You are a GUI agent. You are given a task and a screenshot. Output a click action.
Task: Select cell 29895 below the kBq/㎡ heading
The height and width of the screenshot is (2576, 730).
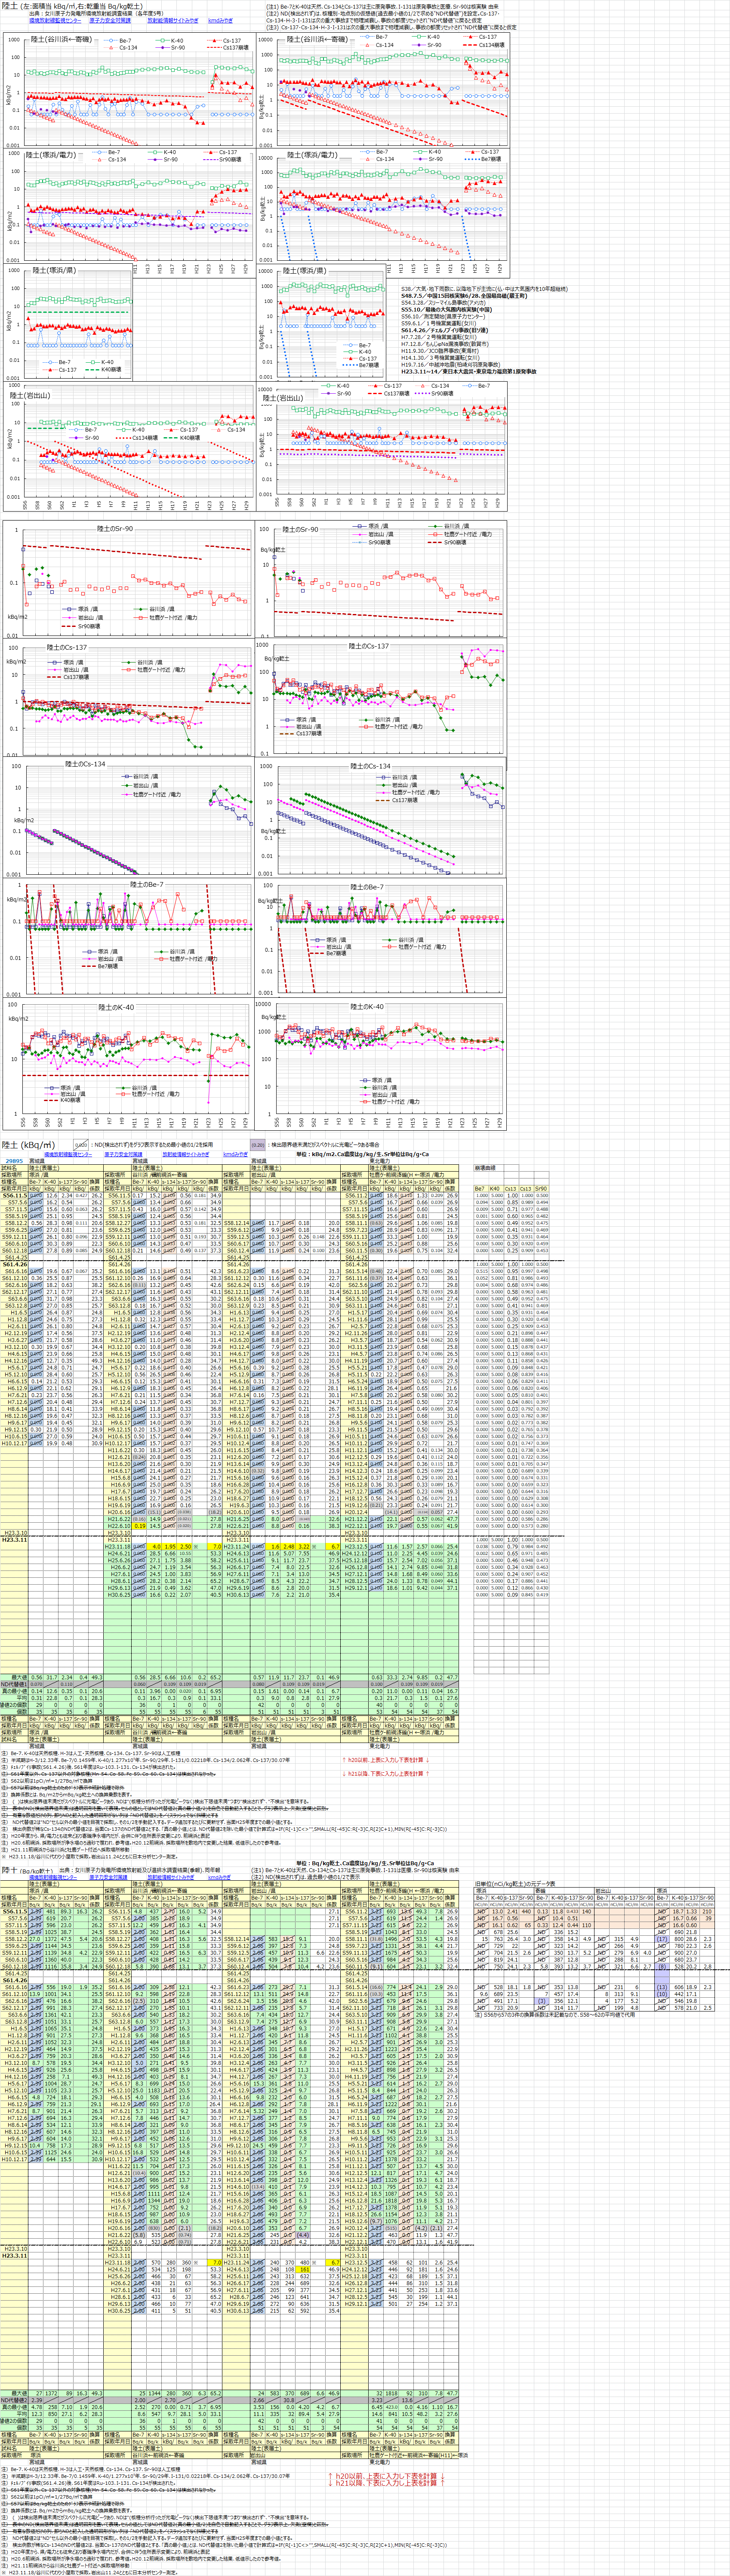click(x=14, y=1160)
